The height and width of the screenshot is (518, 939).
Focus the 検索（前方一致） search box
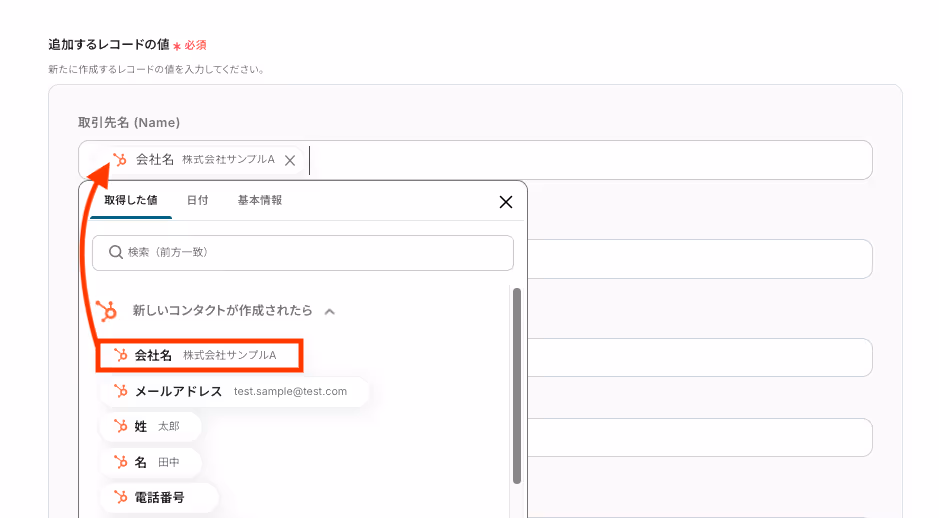302,253
